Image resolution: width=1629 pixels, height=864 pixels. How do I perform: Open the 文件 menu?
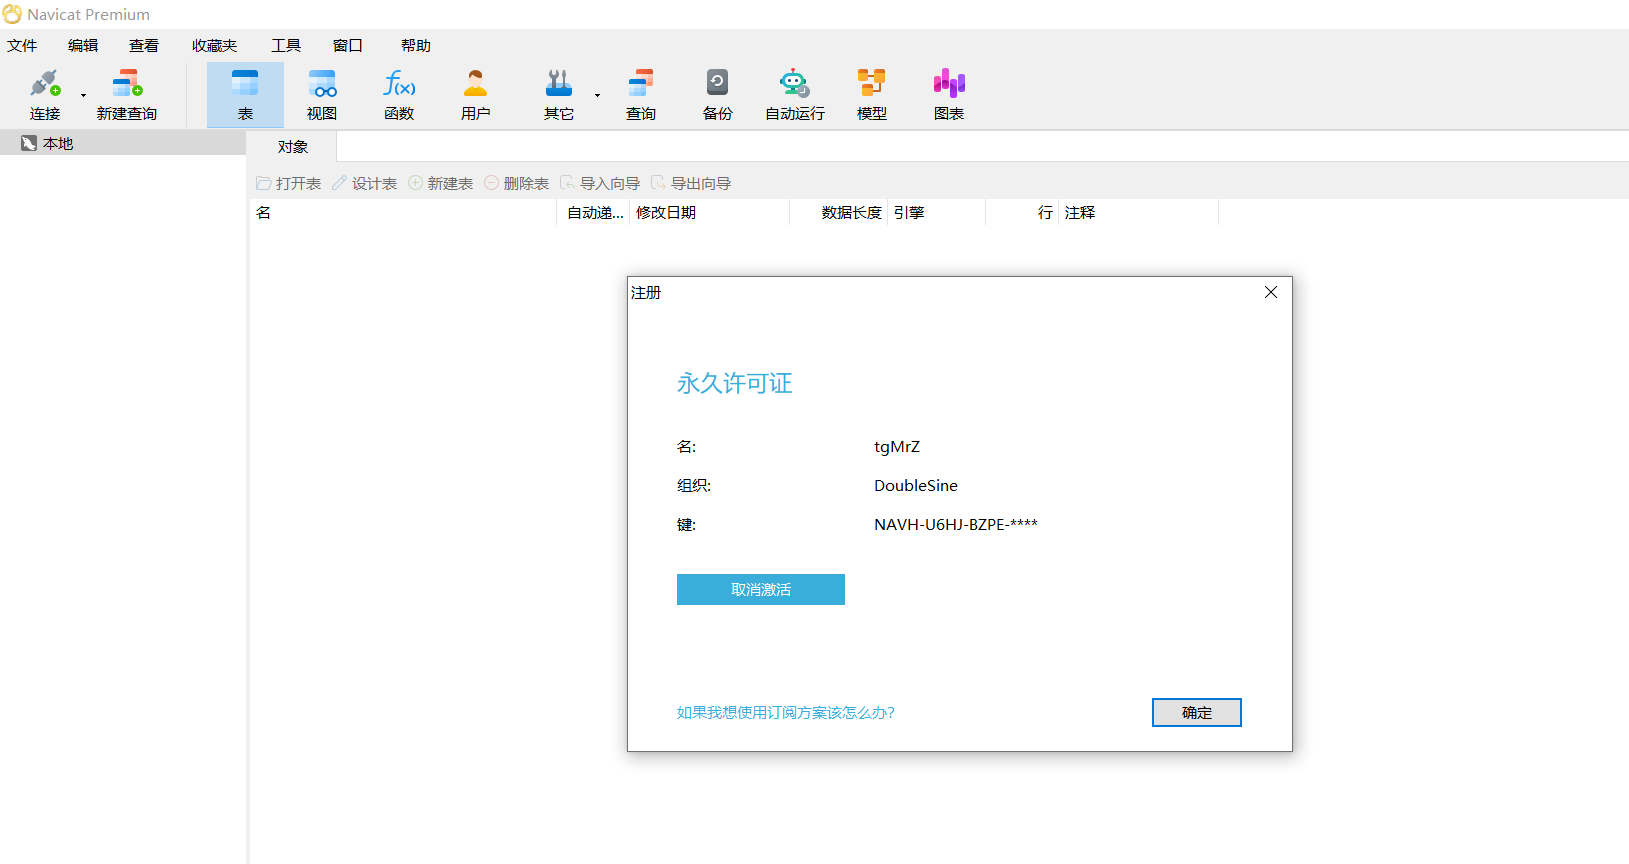[x=22, y=46]
